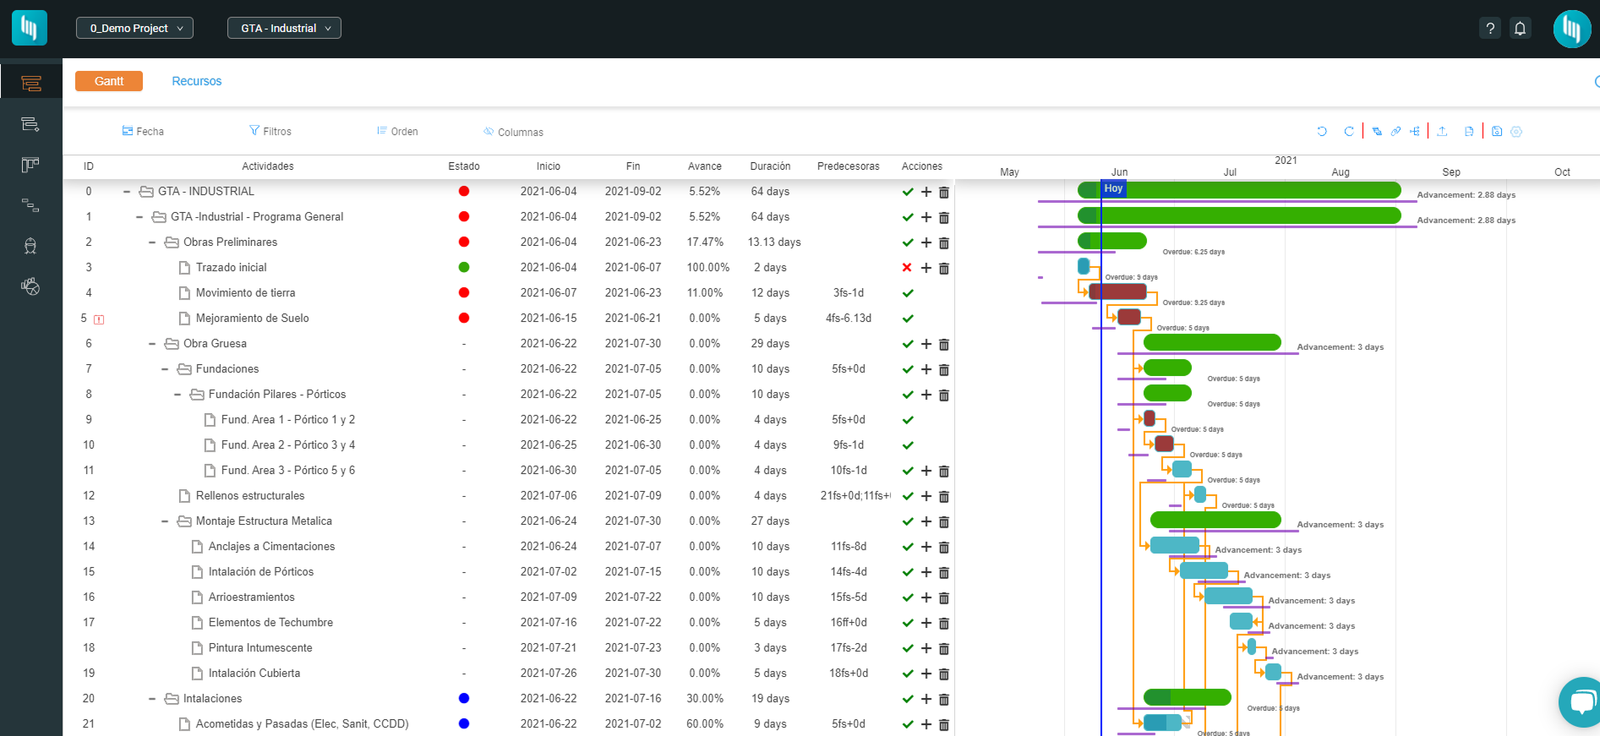
Task: Click the green check for Pintura Intumescente
Action: coord(908,649)
